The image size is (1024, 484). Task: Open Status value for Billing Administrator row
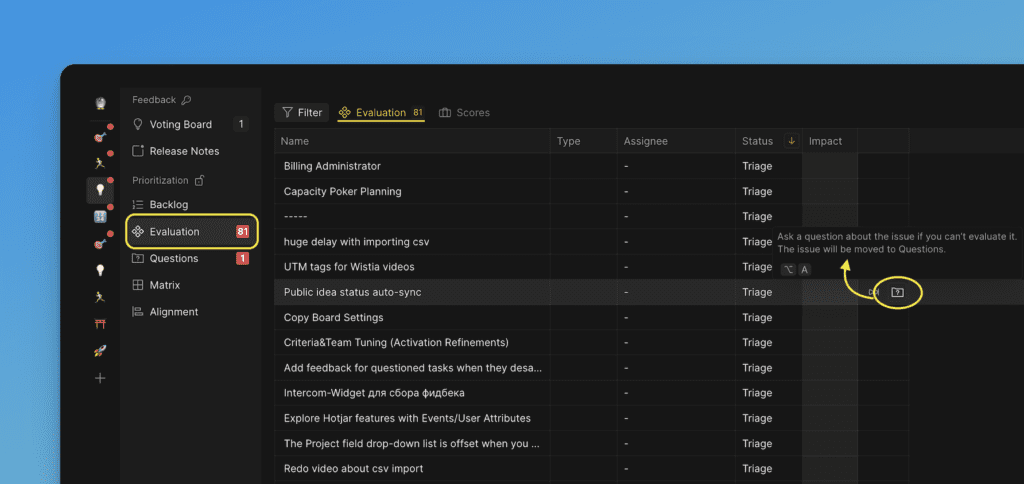coord(757,166)
